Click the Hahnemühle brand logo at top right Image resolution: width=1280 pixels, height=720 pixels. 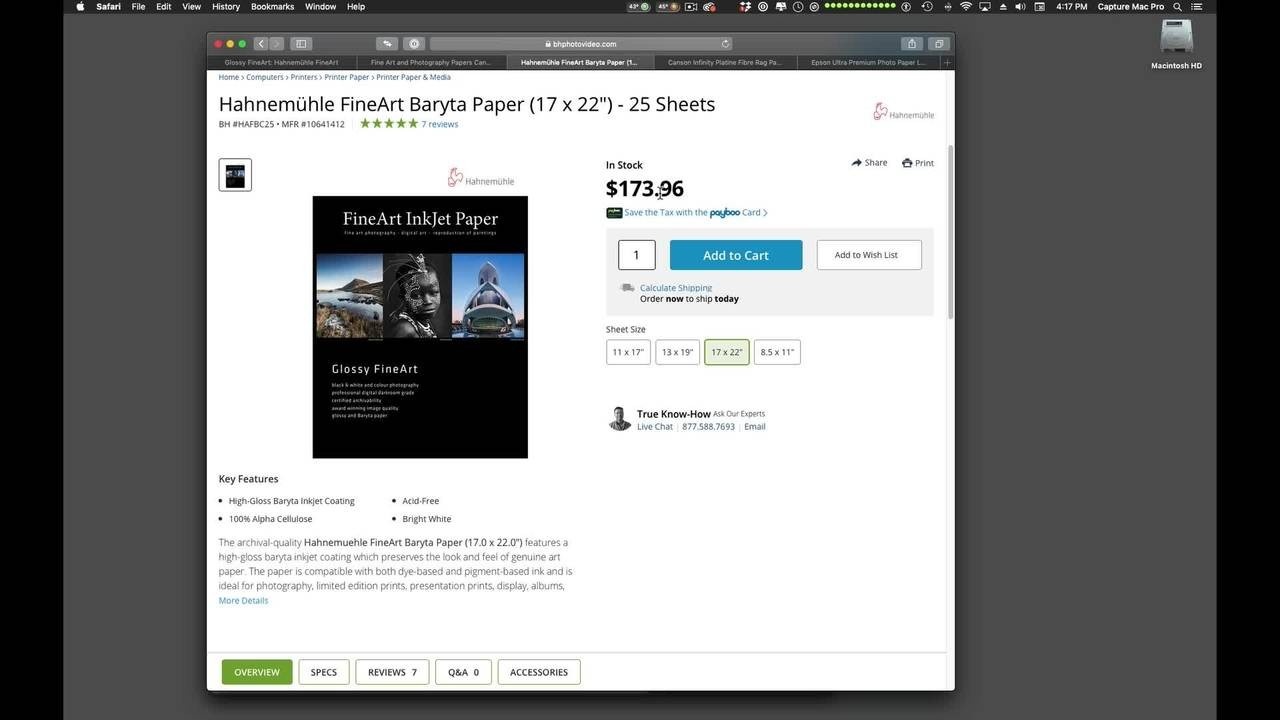903,112
